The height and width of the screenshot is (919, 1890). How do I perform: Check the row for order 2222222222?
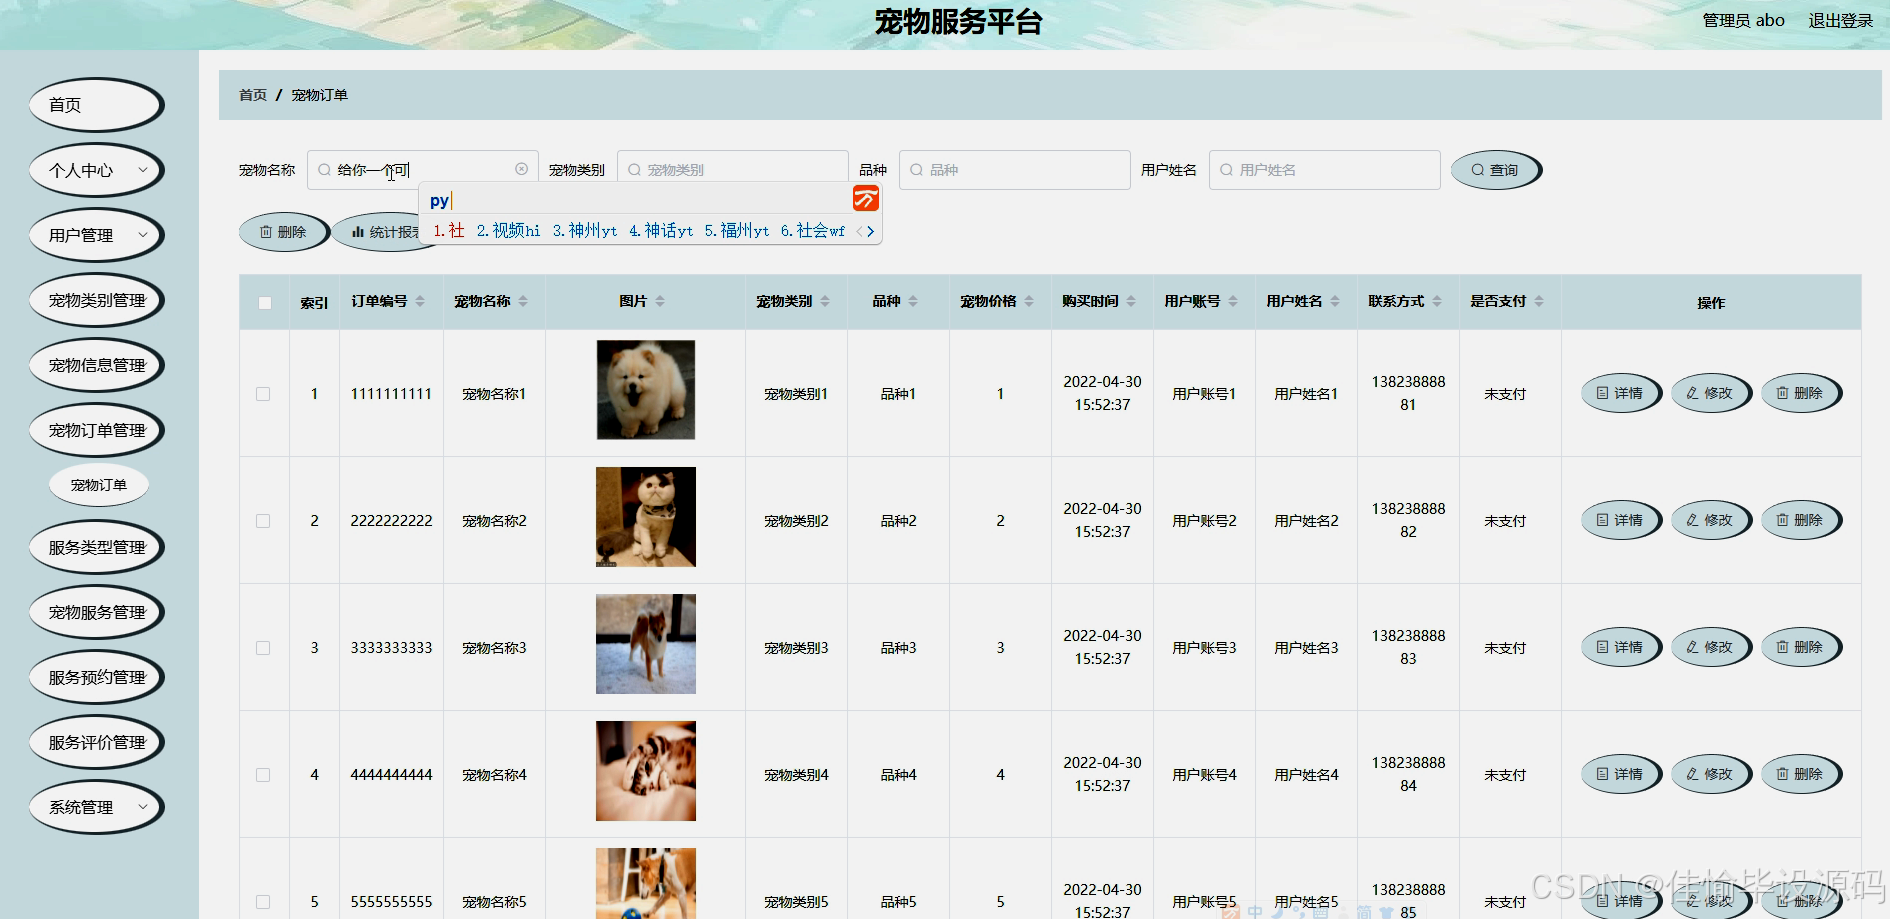pos(263,521)
